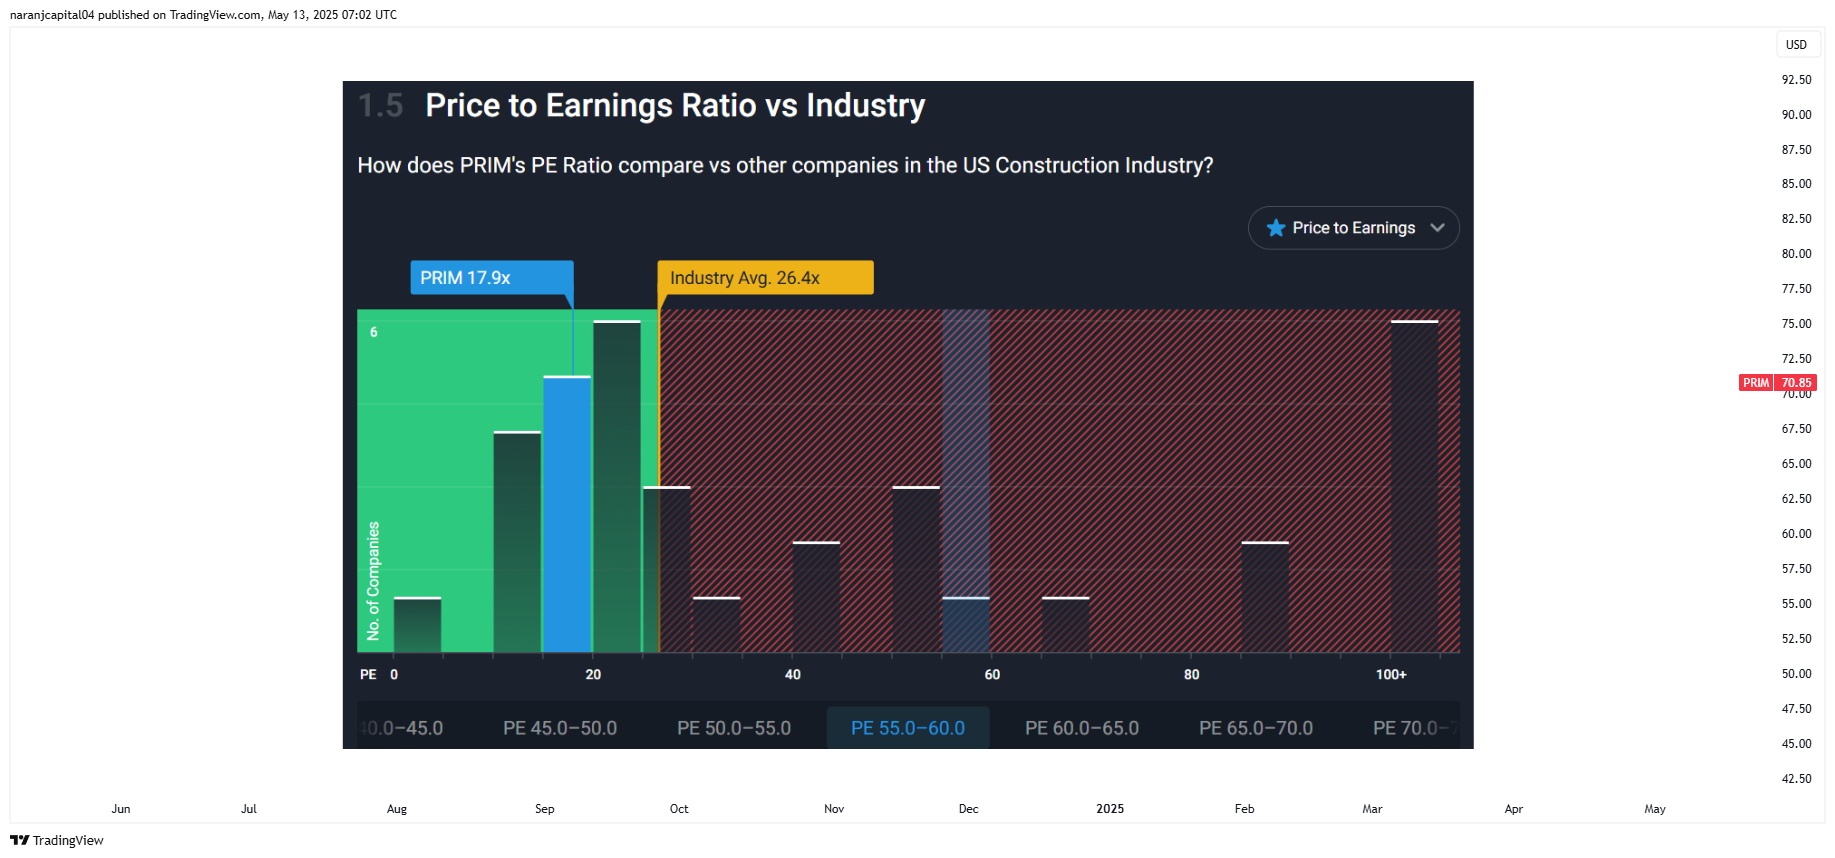Screen dimensions: 1835x858
Task: Click the 'Mar' label on the time axis
Action: tap(1372, 809)
